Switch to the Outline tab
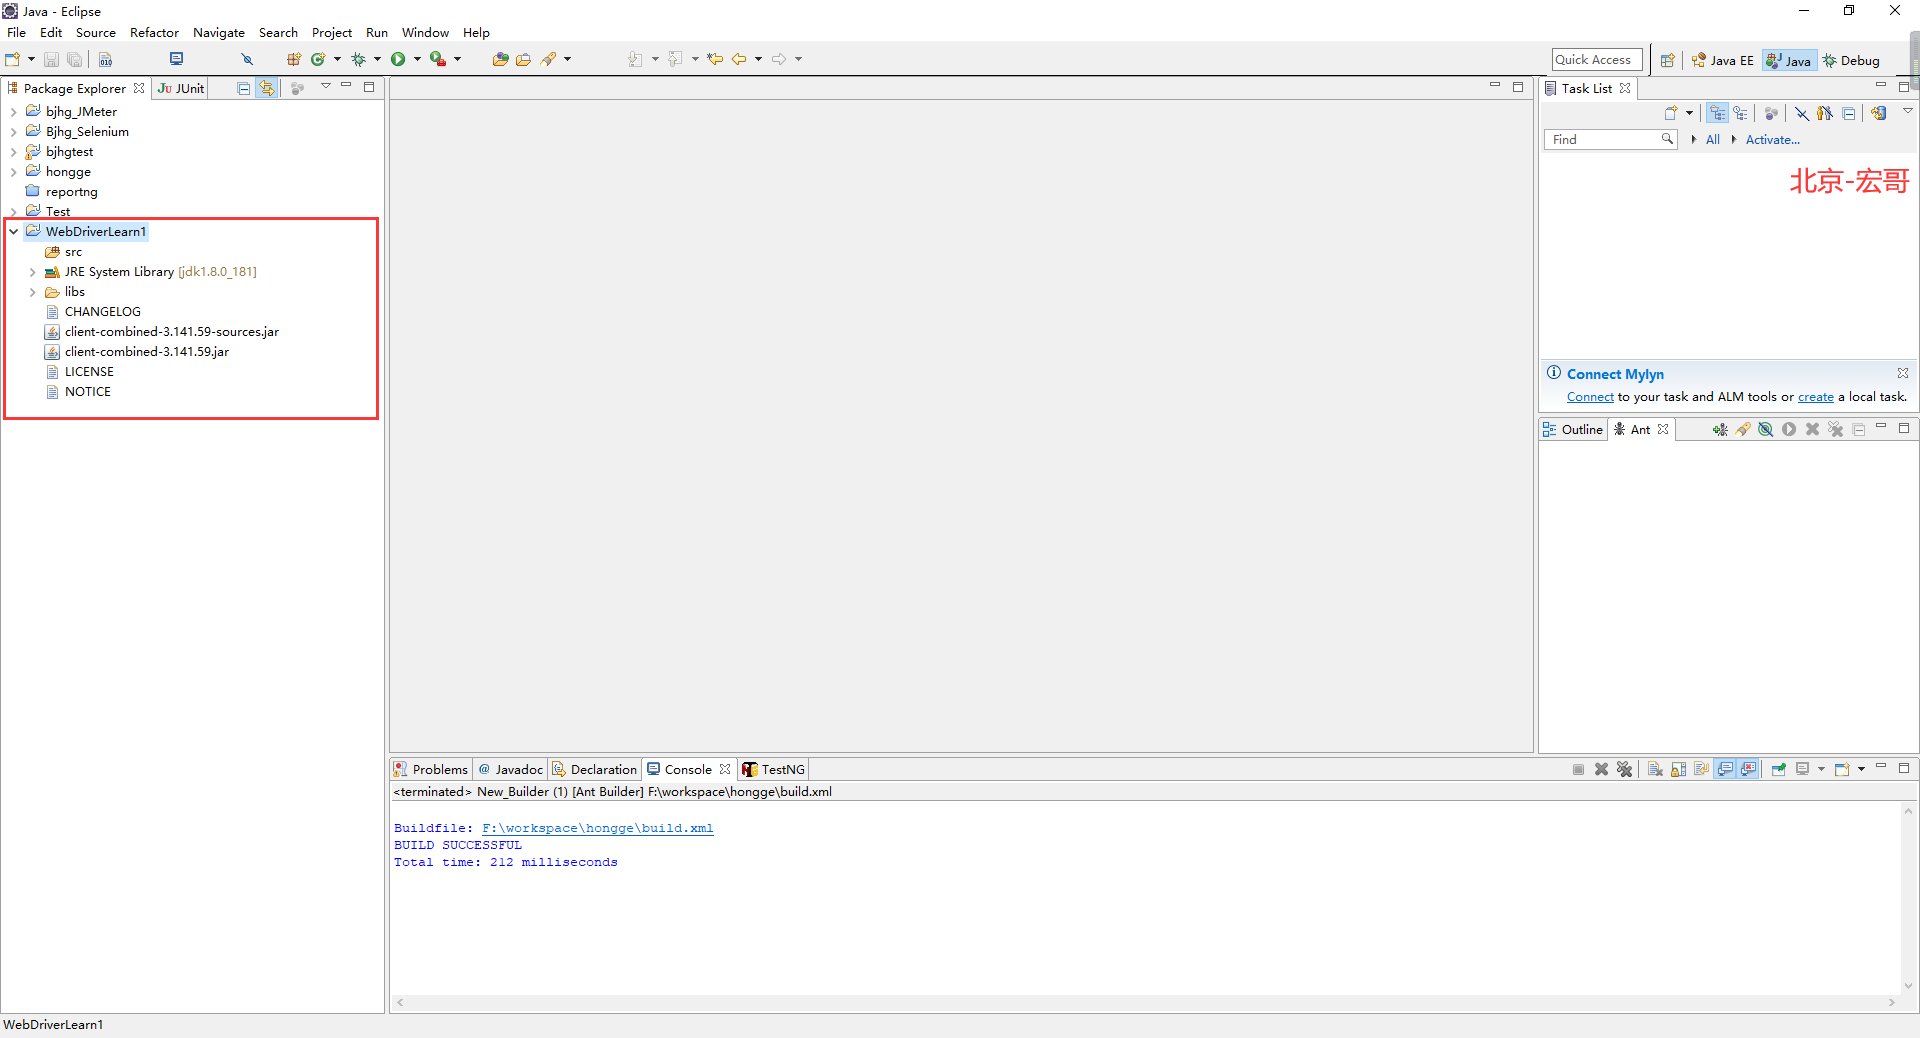Viewport: 1920px width, 1038px height. pyautogui.click(x=1574, y=429)
